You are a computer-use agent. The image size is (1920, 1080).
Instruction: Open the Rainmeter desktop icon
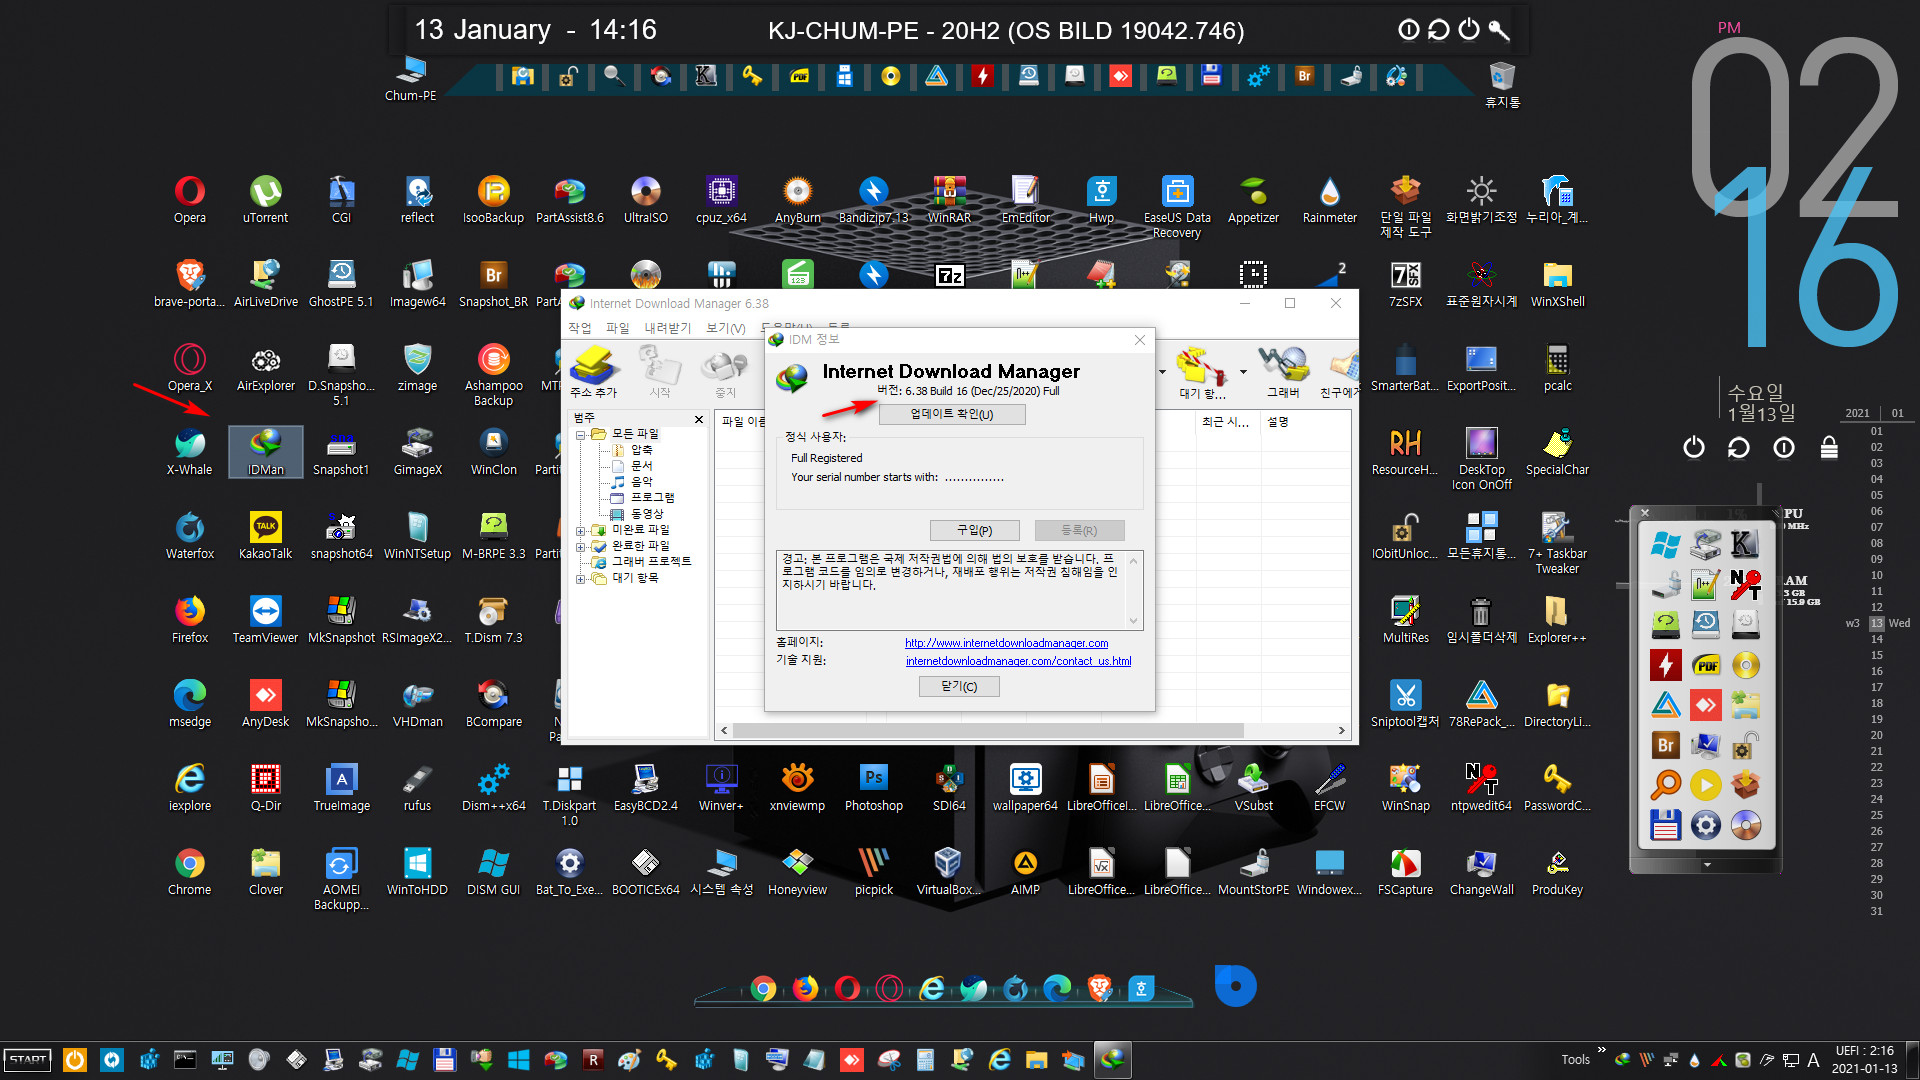(1329, 200)
